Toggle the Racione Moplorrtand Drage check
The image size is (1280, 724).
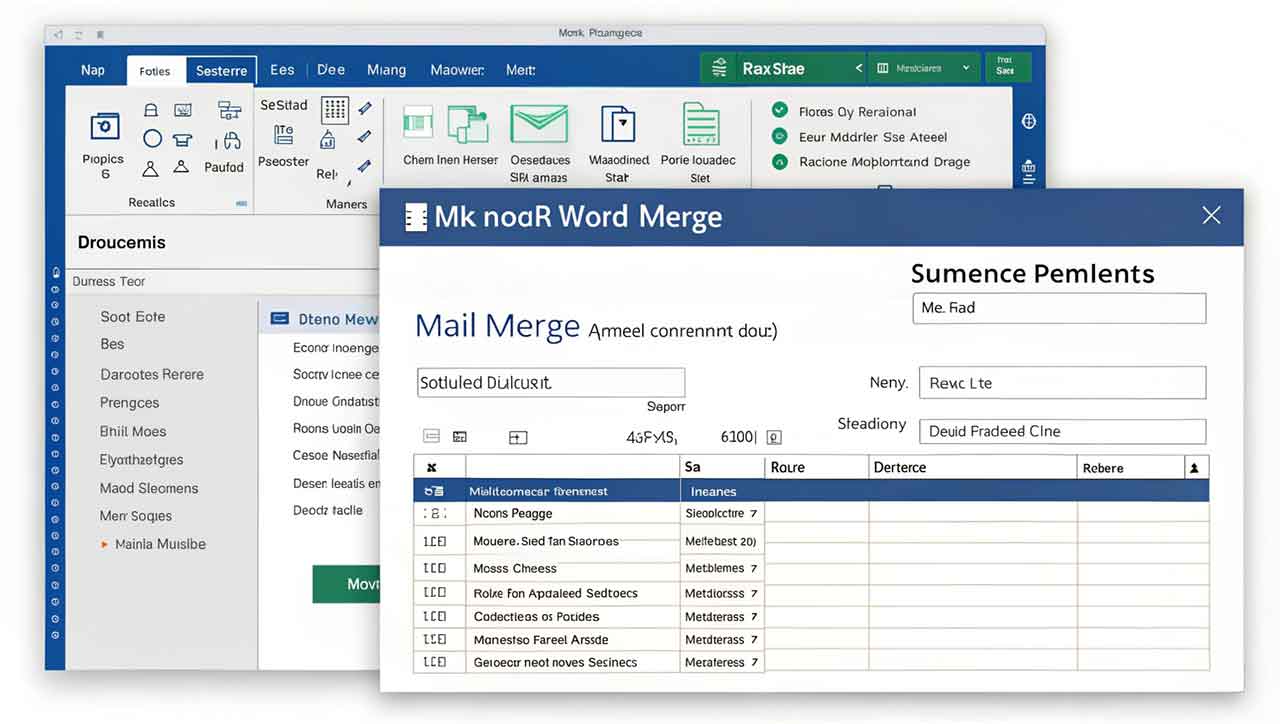tap(780, 161)
